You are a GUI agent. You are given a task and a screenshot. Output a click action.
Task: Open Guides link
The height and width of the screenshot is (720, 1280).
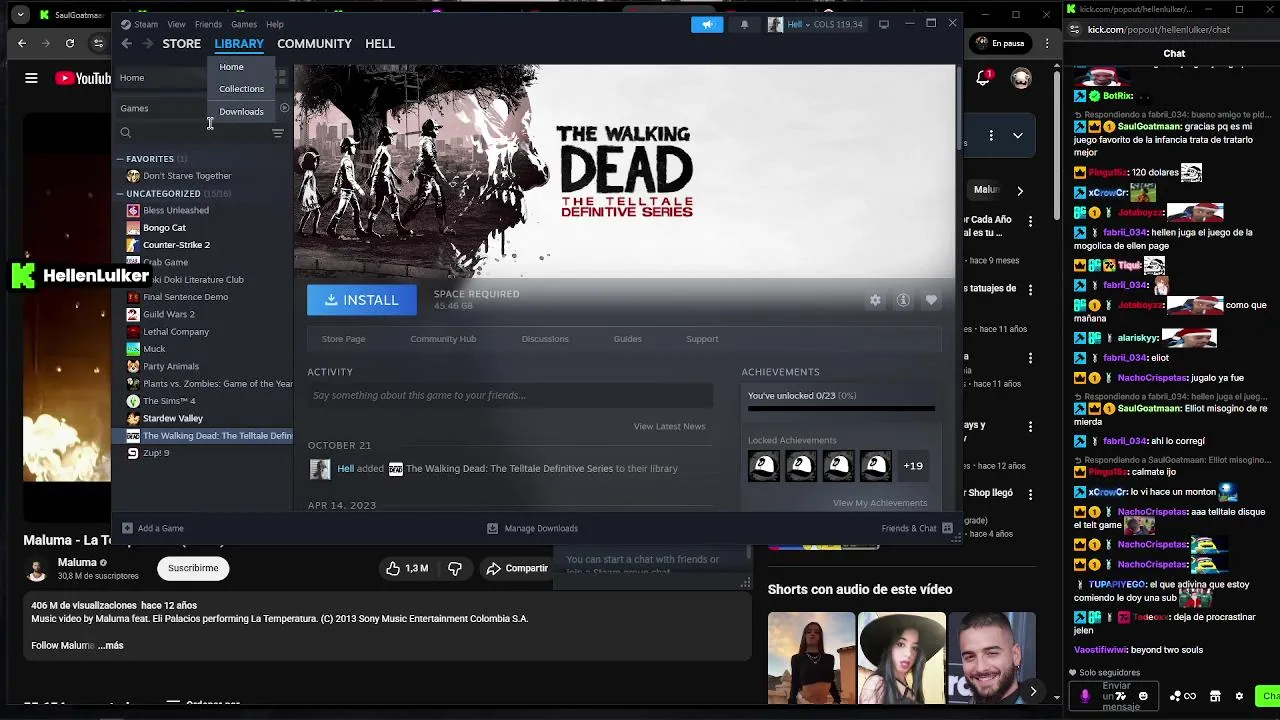pos(628,339)
